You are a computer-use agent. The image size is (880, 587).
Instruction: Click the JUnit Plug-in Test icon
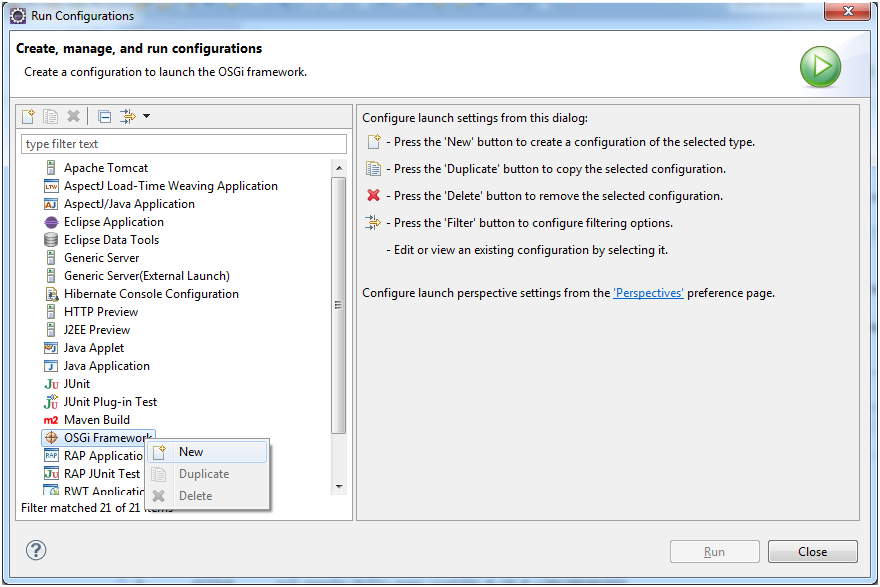coord(51,402)
